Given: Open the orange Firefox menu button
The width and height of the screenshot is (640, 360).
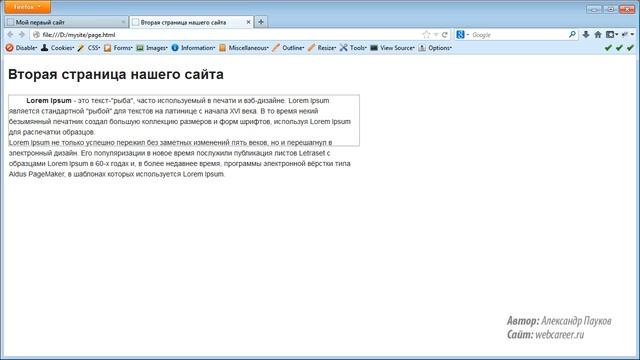Looking at the screenshot, I should [27, 7].
